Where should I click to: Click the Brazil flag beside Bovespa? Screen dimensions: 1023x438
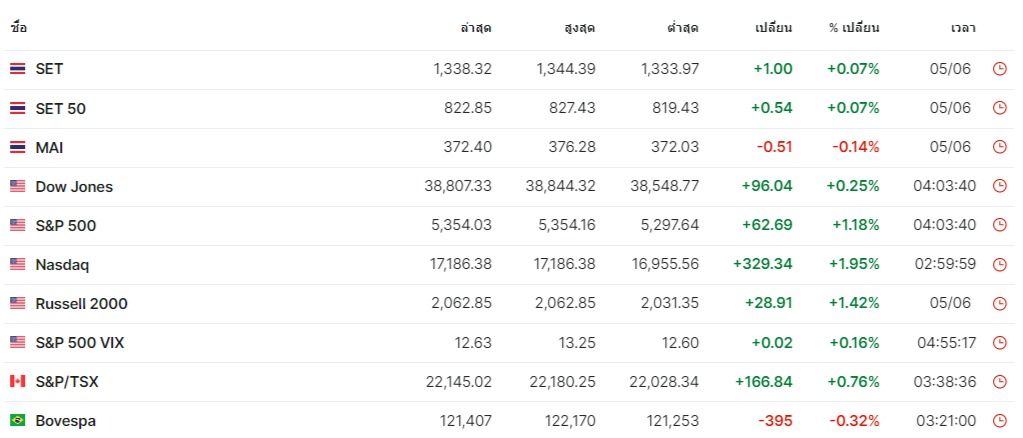[x=18, y=420]
